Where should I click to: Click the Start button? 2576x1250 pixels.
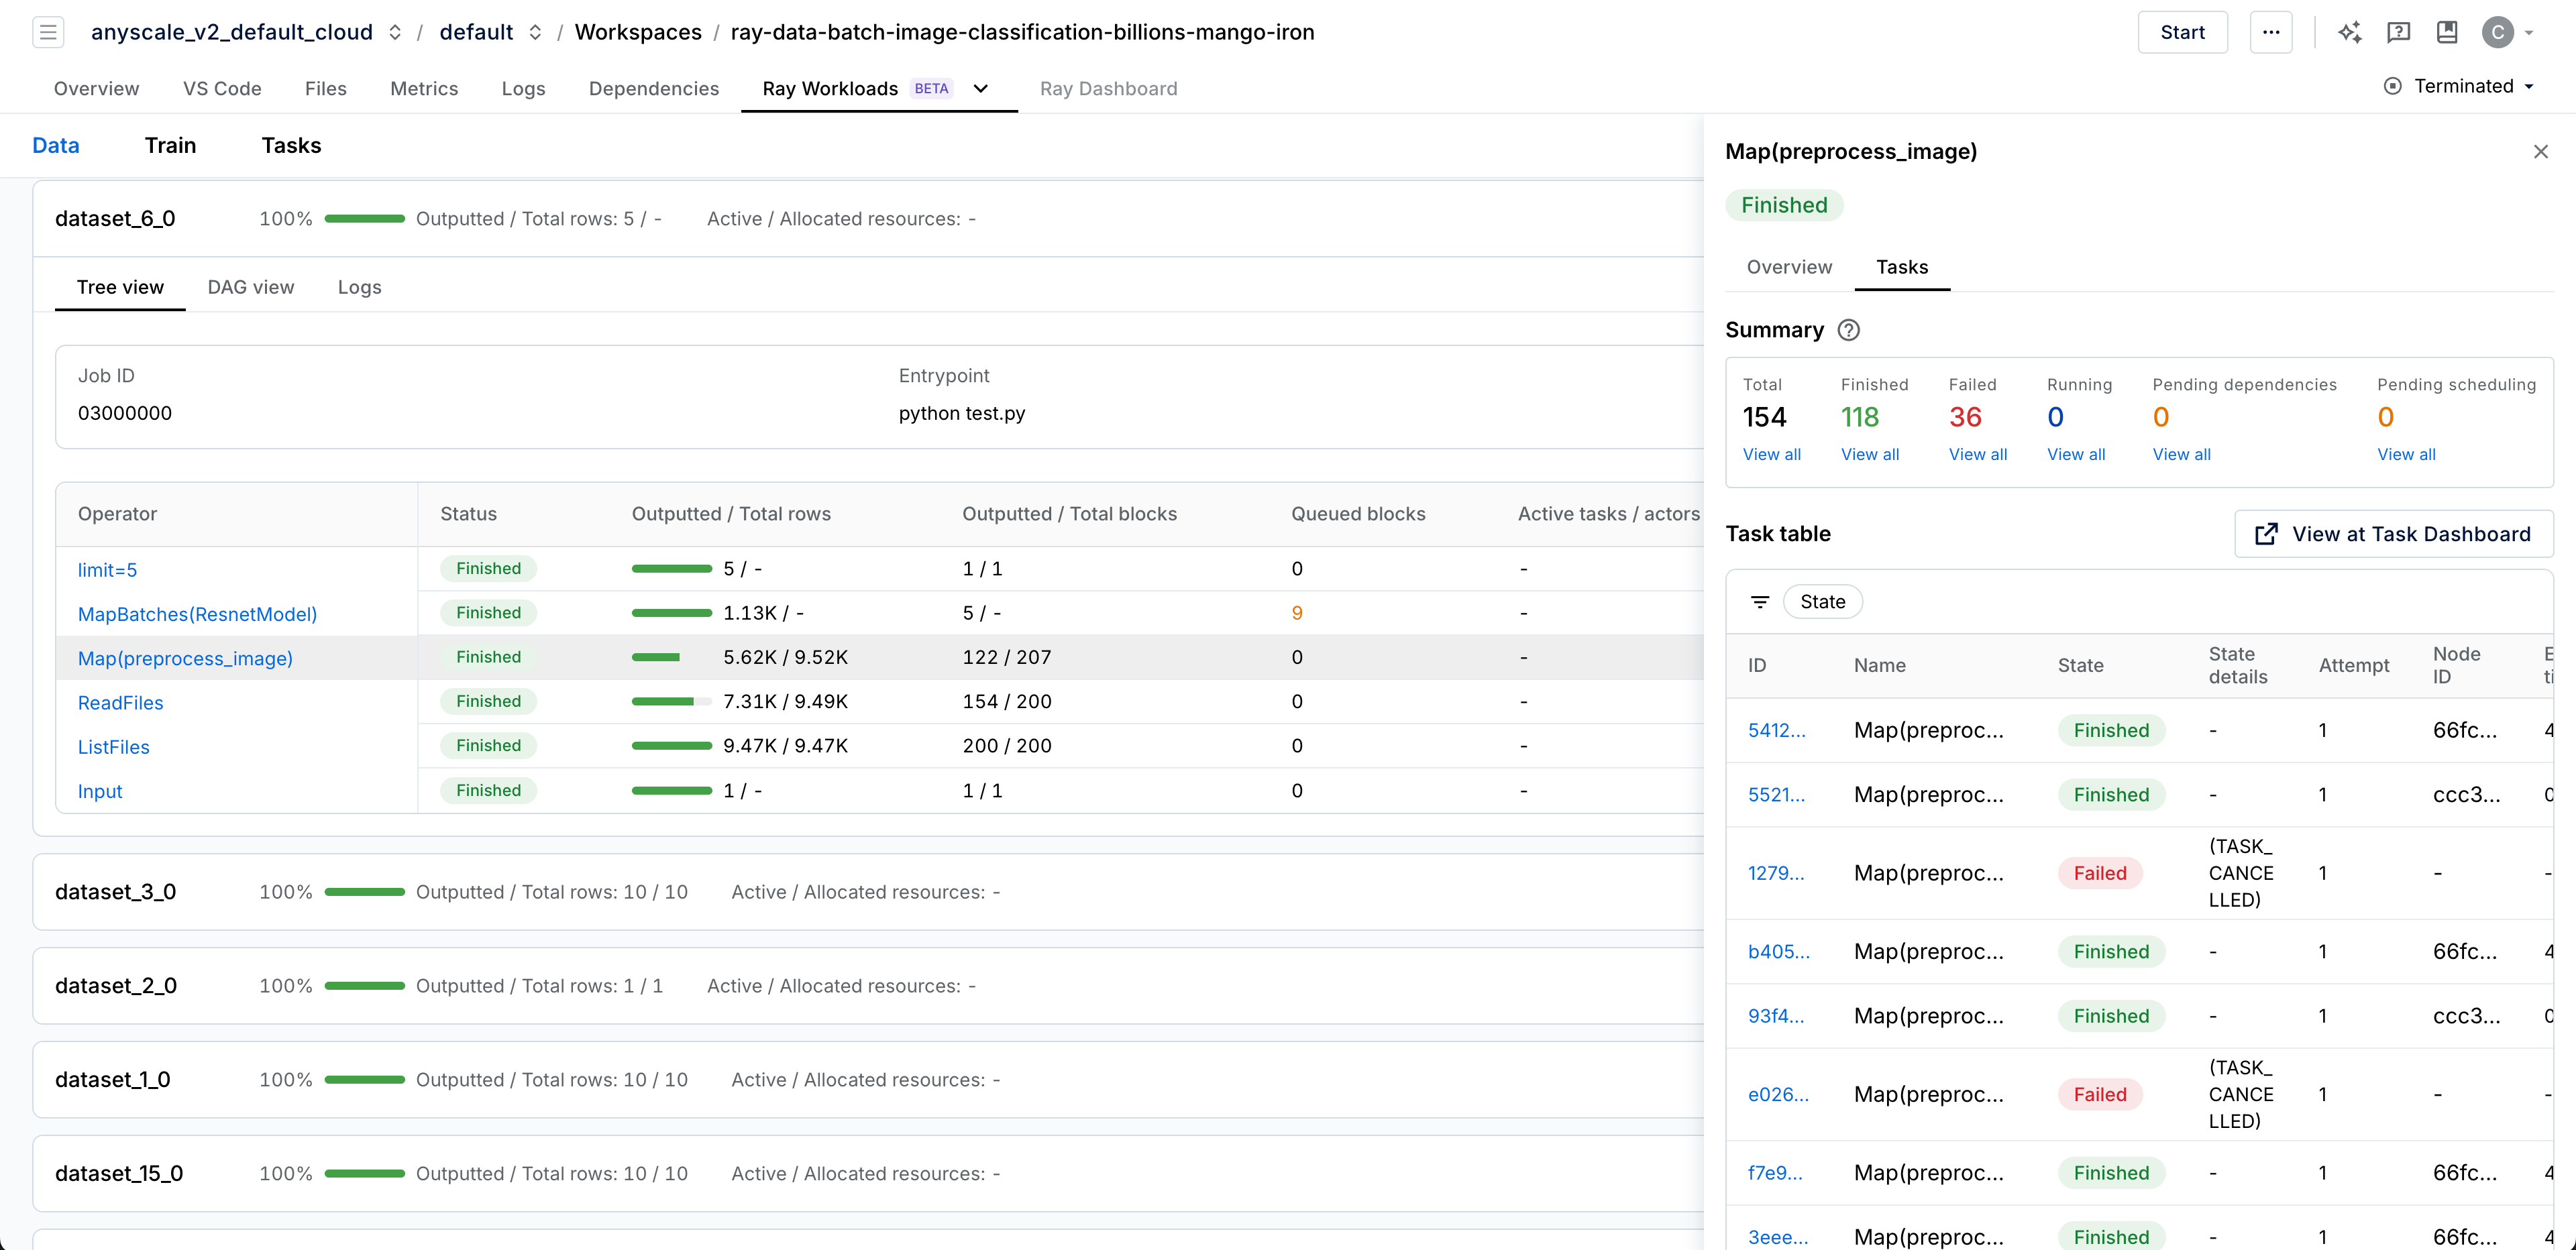pyautogui.click(x=2182, y=31)
